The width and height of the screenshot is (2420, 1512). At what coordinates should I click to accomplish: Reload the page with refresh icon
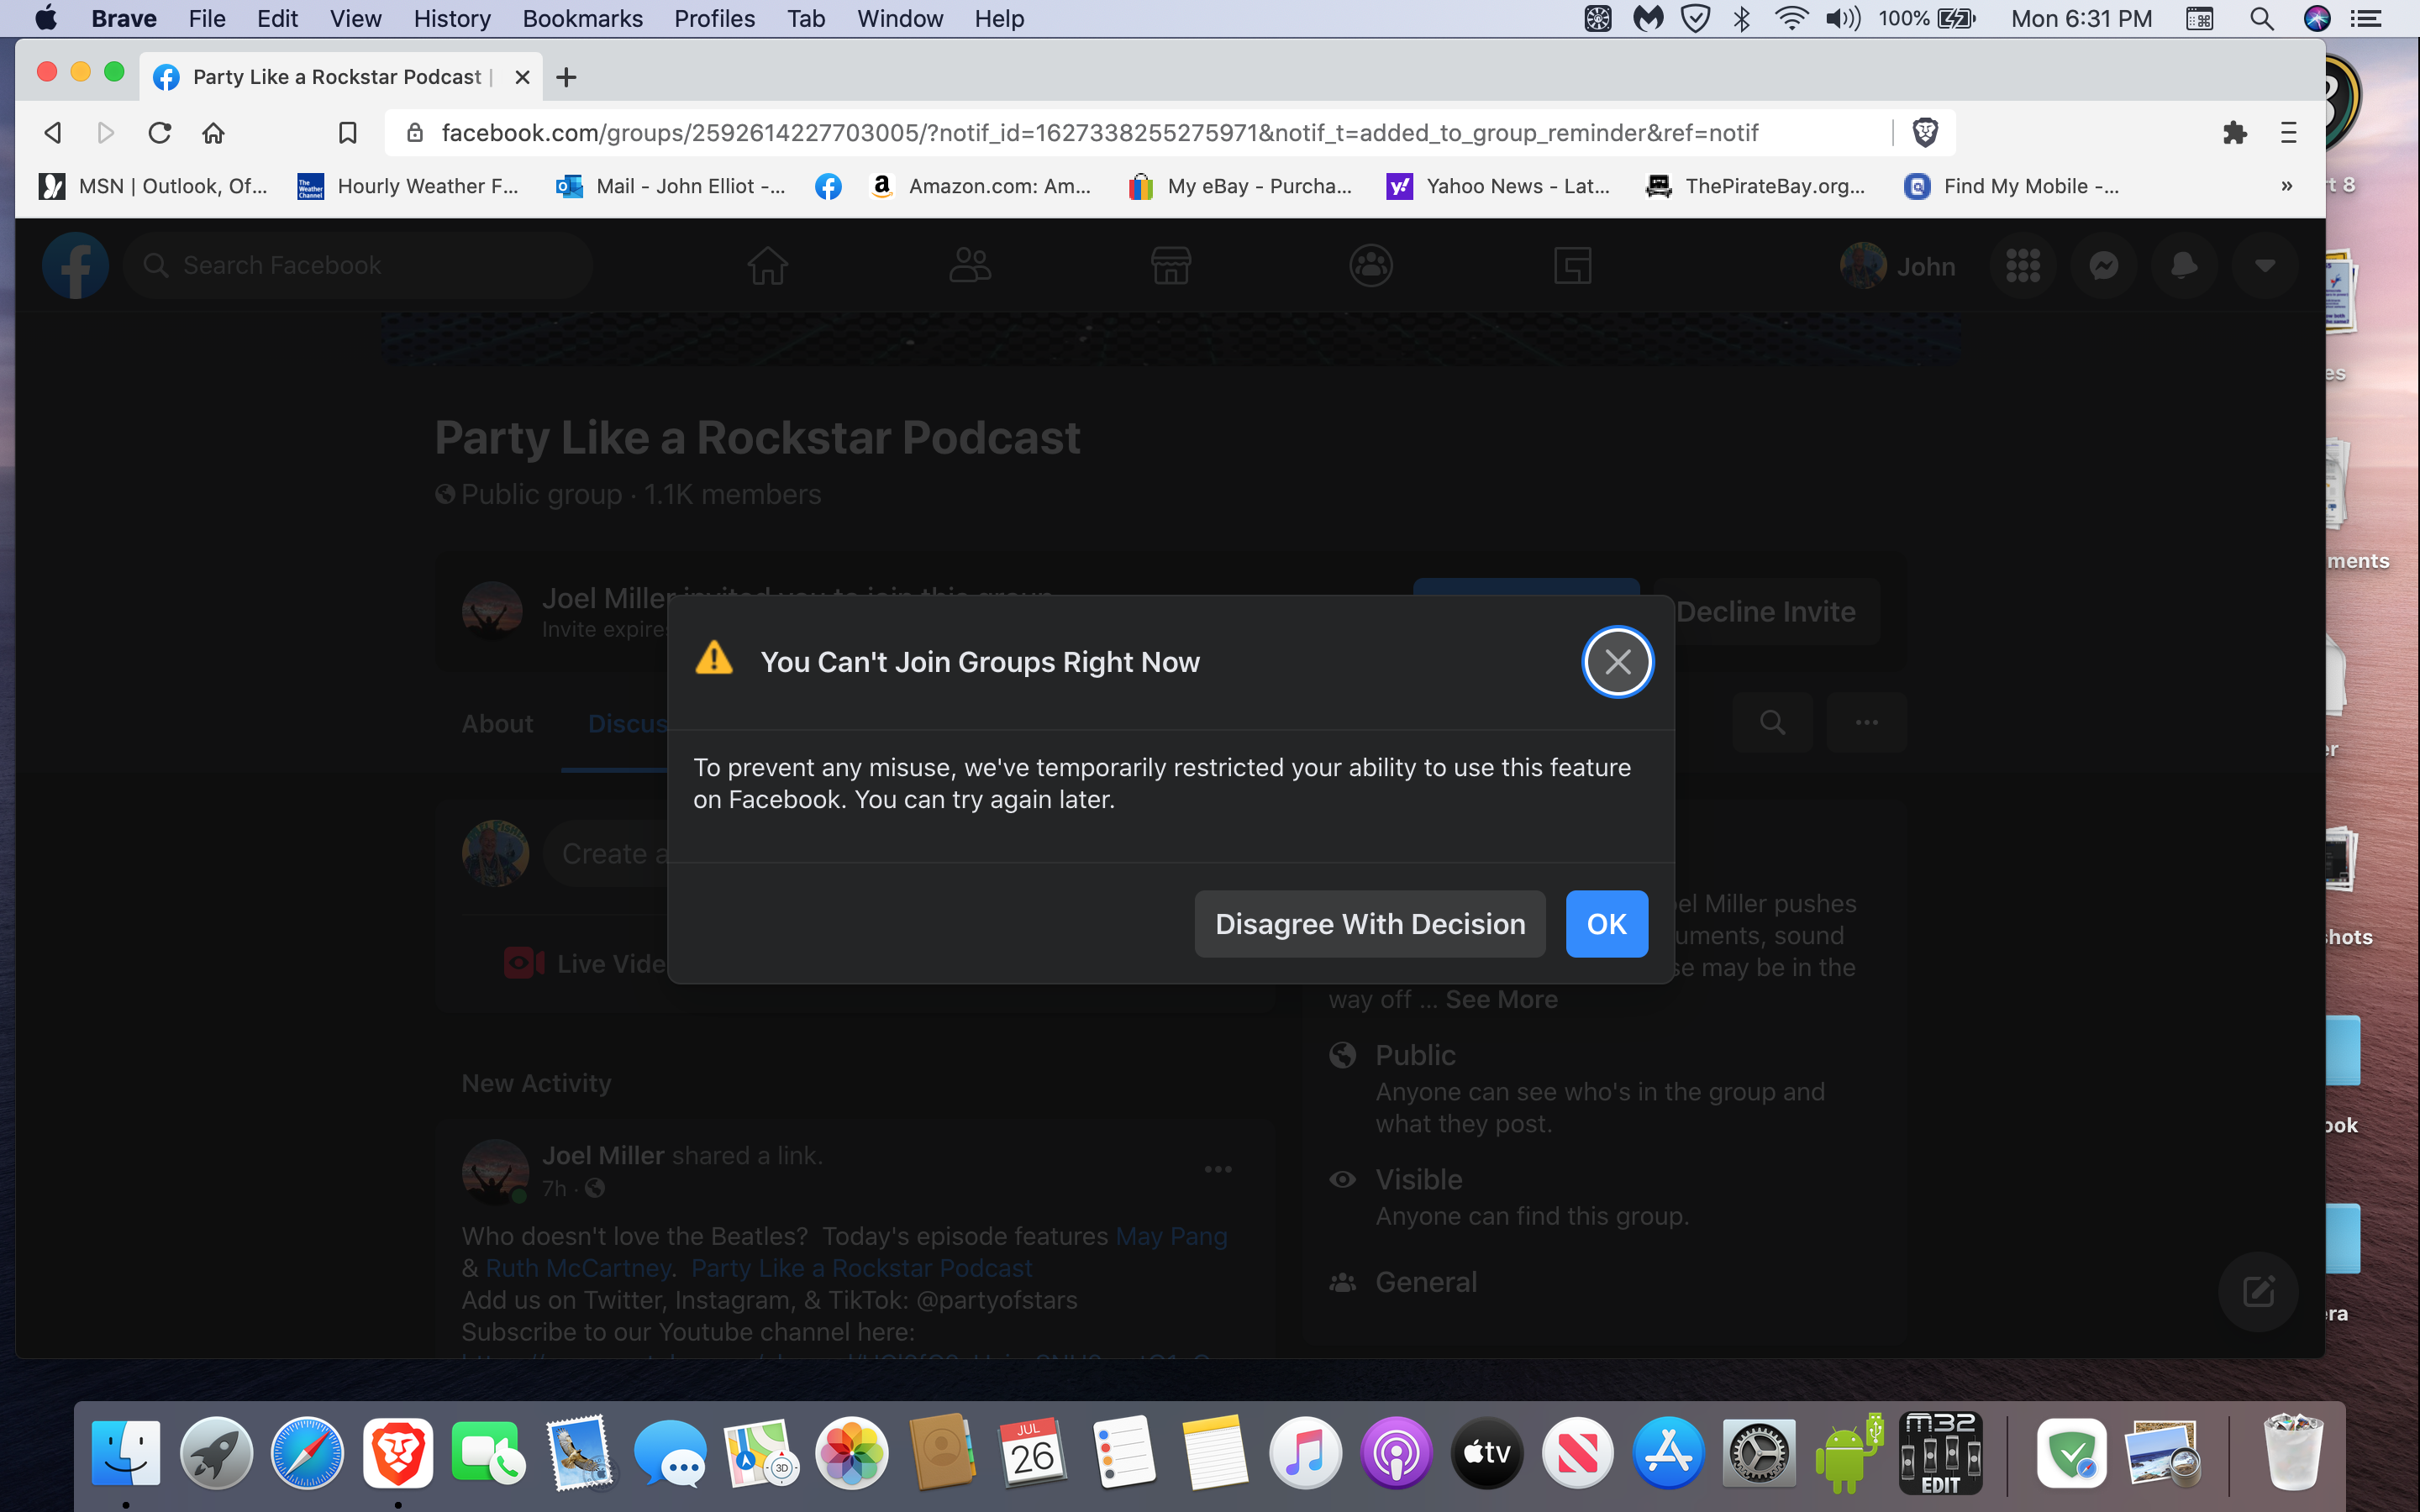pyautogui.click(x=159, y=132)
